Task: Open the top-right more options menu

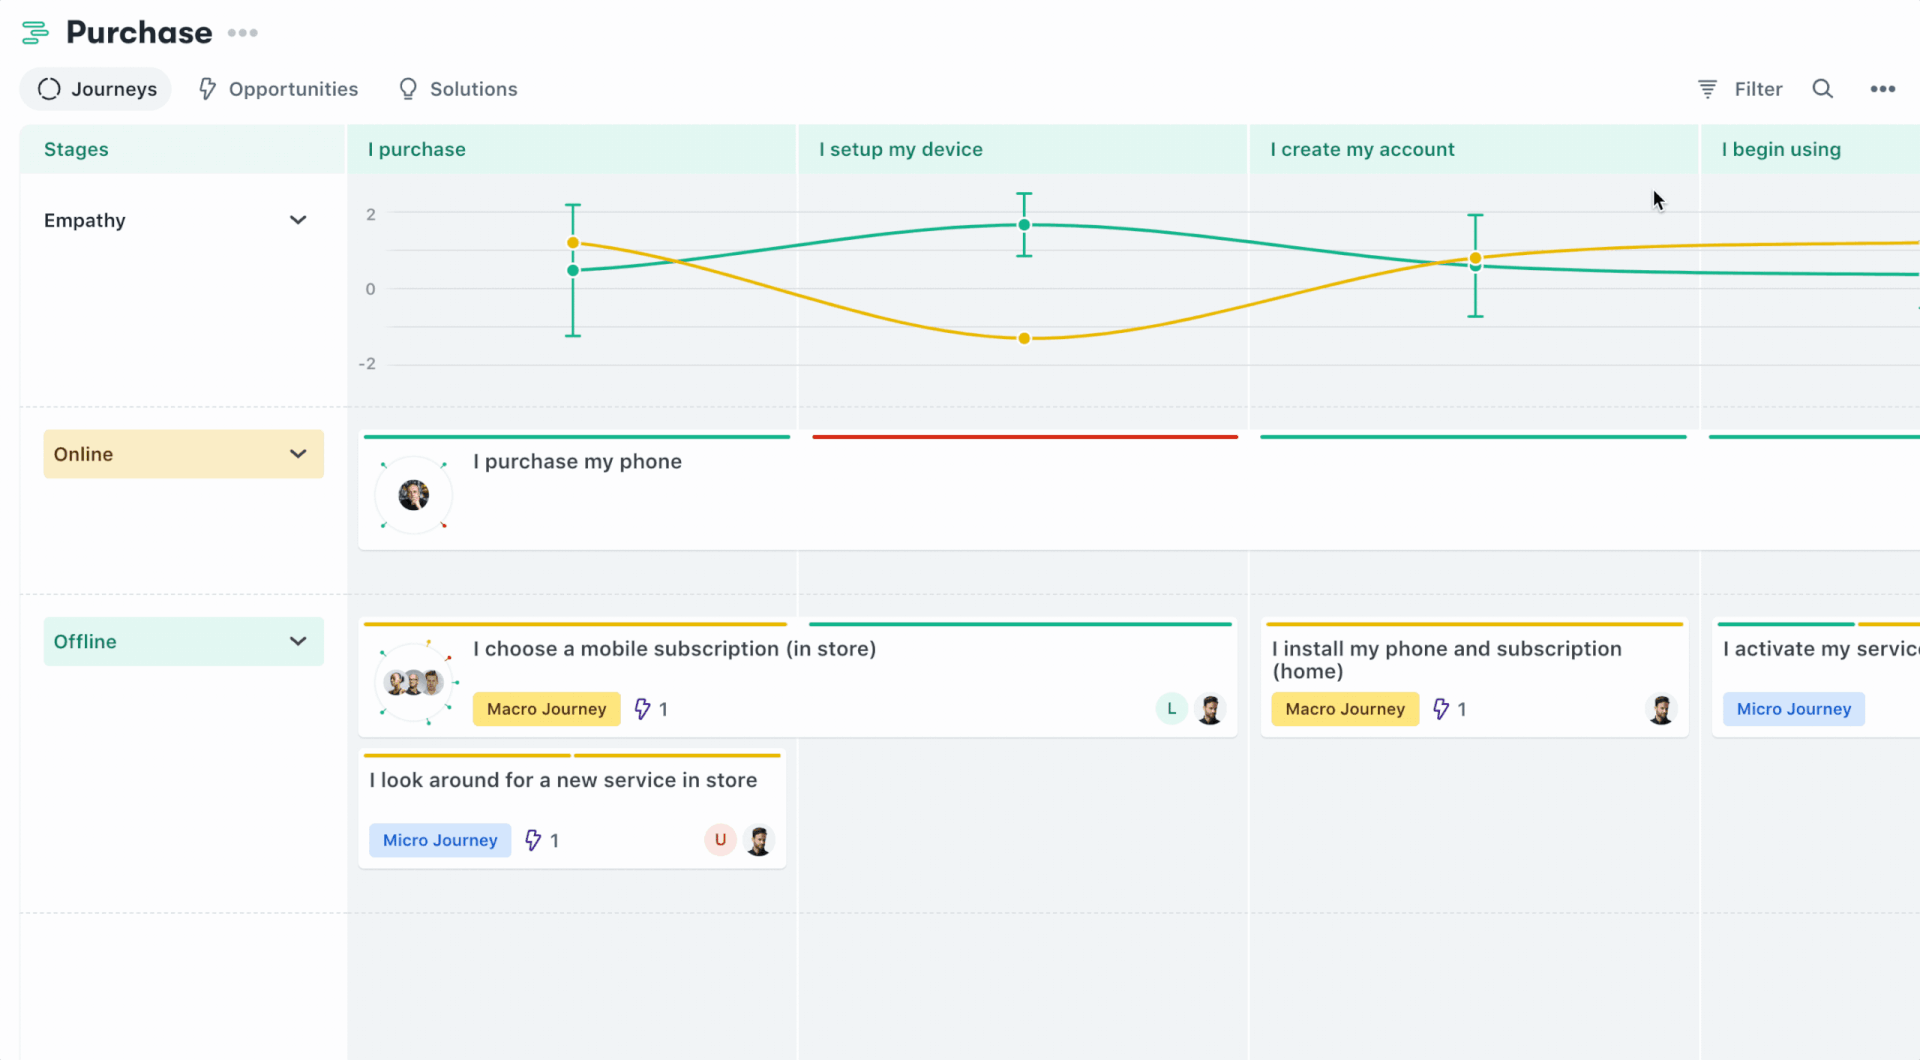Action: tap(1883, 89)
